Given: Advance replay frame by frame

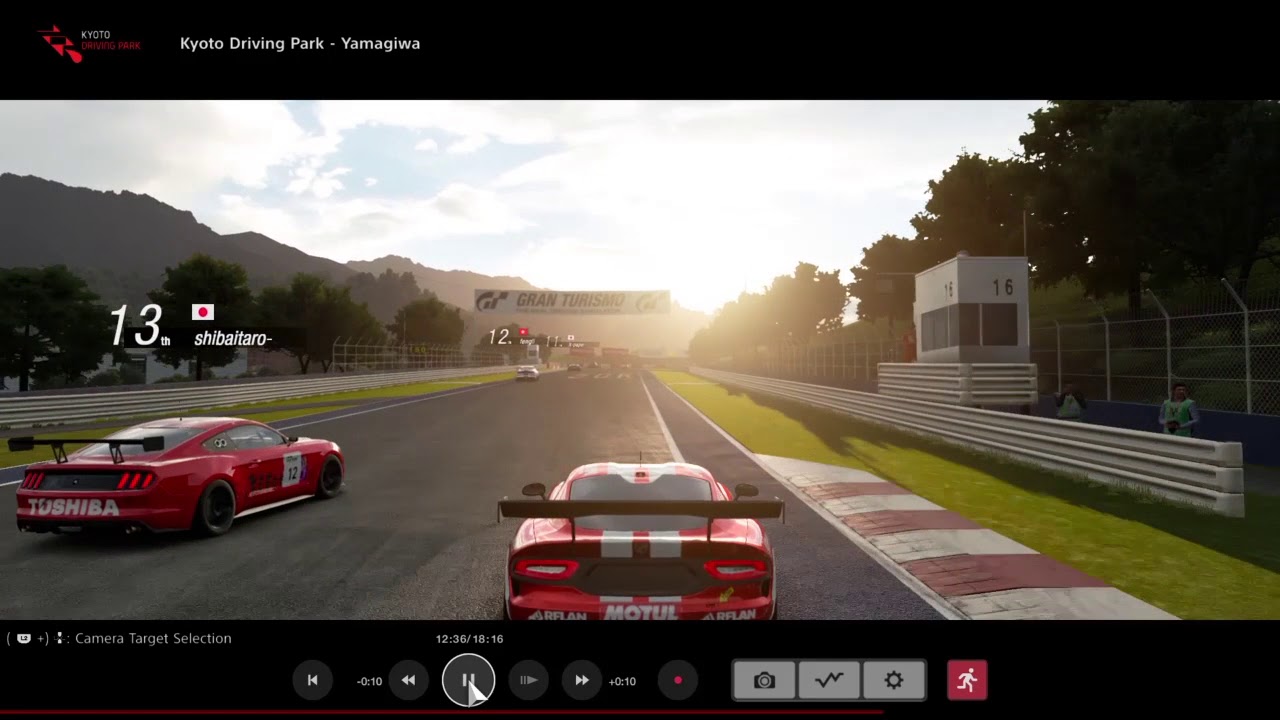Looking at the screenshot, I should pos(529,680).
